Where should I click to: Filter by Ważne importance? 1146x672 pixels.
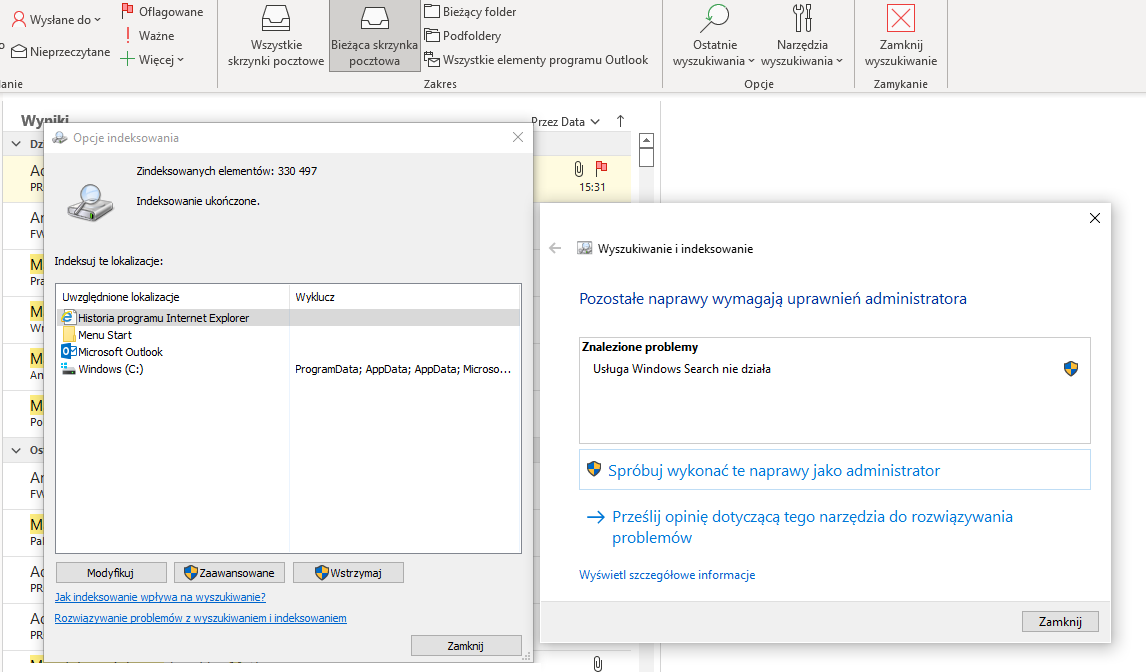pos(149,35)
